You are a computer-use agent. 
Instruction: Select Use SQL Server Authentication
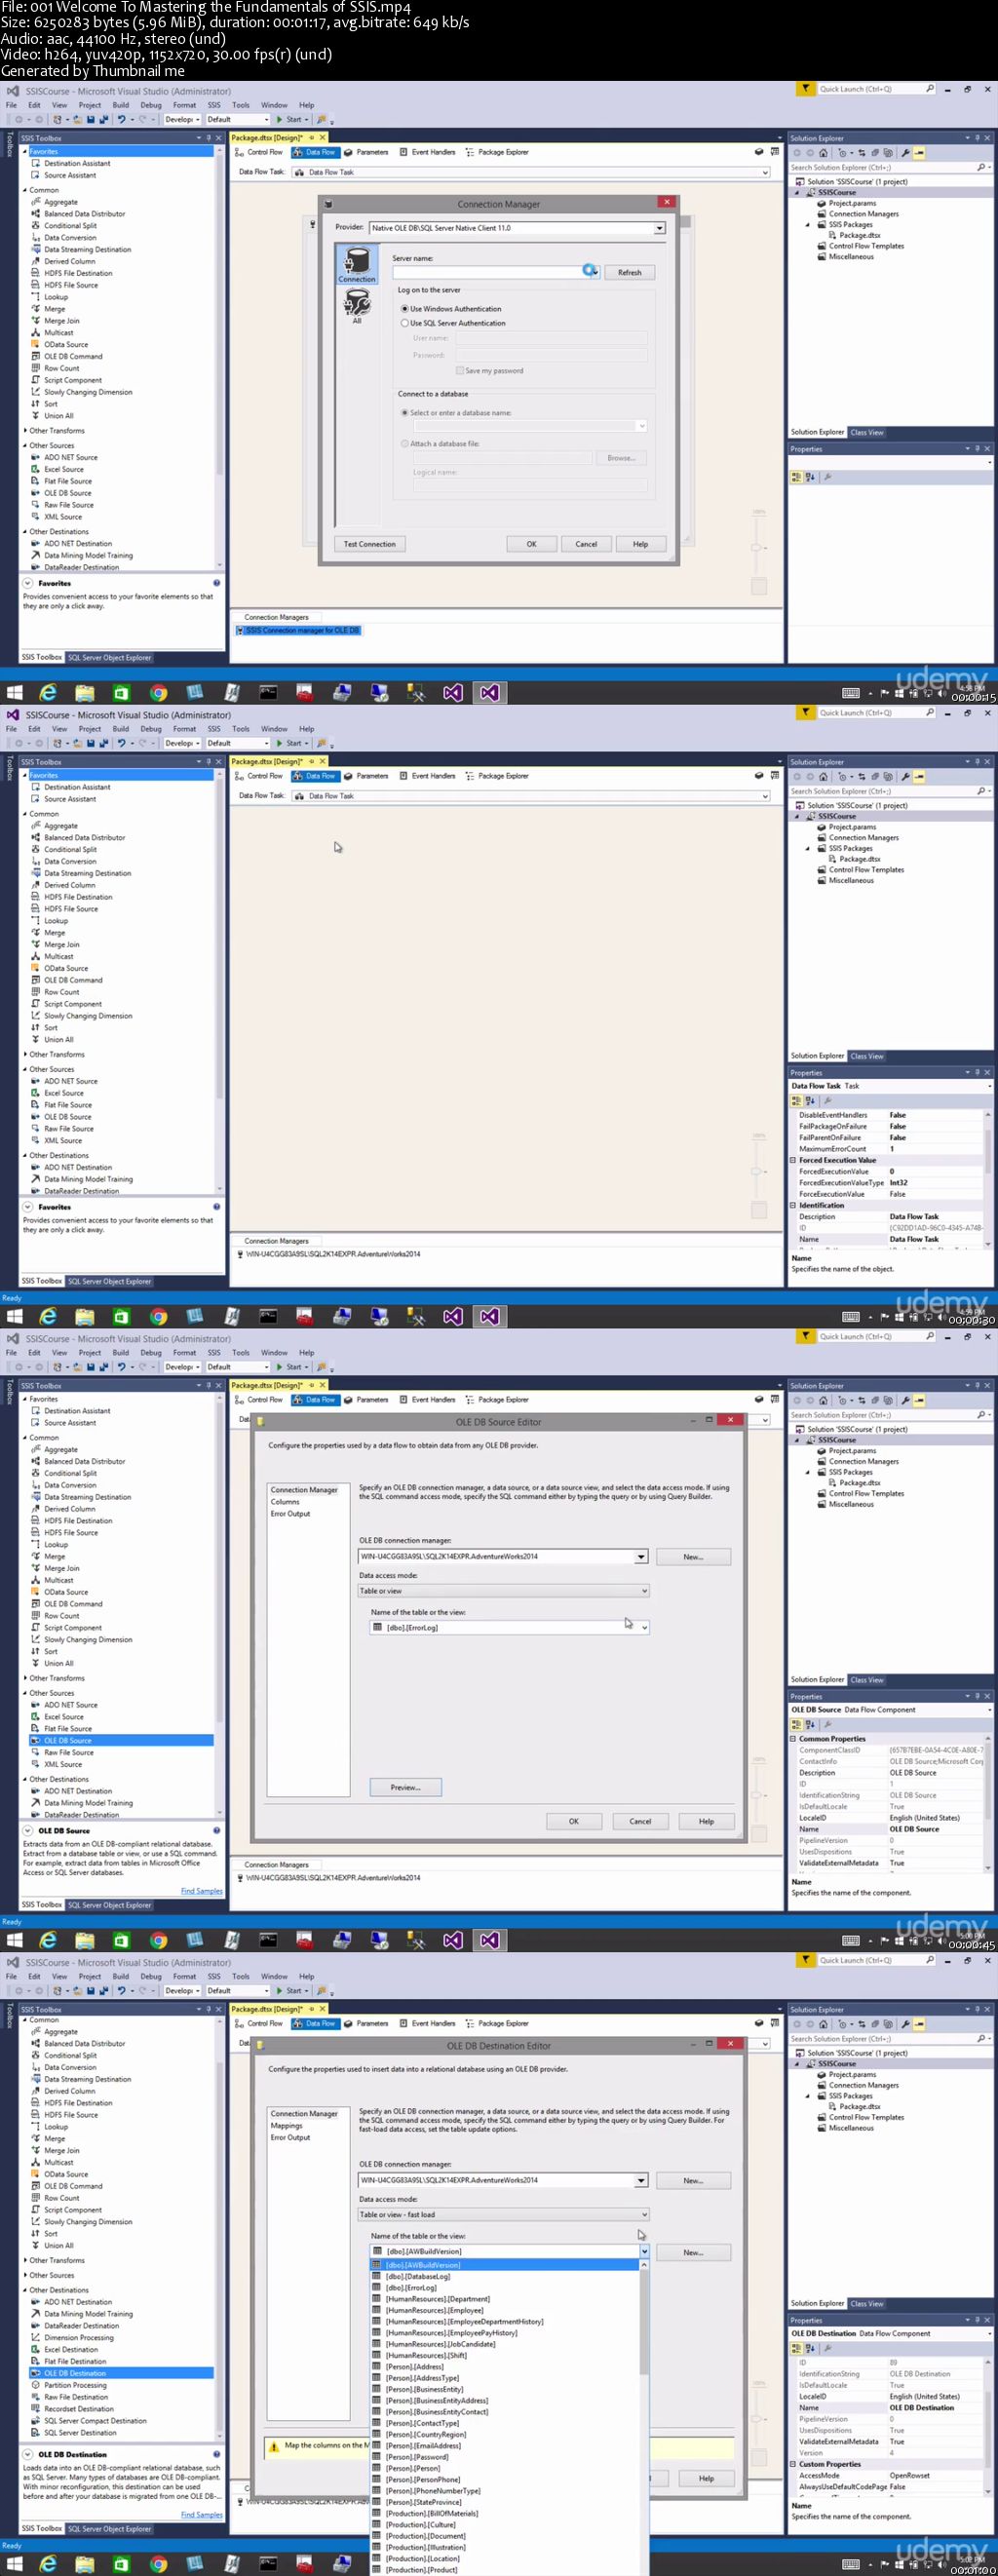point(453,323)
